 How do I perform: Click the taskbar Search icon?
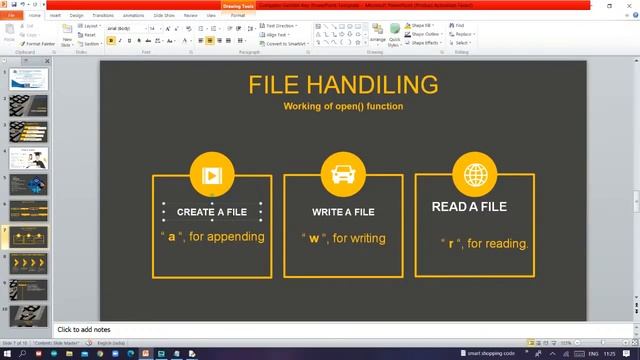tap(22, 353)
